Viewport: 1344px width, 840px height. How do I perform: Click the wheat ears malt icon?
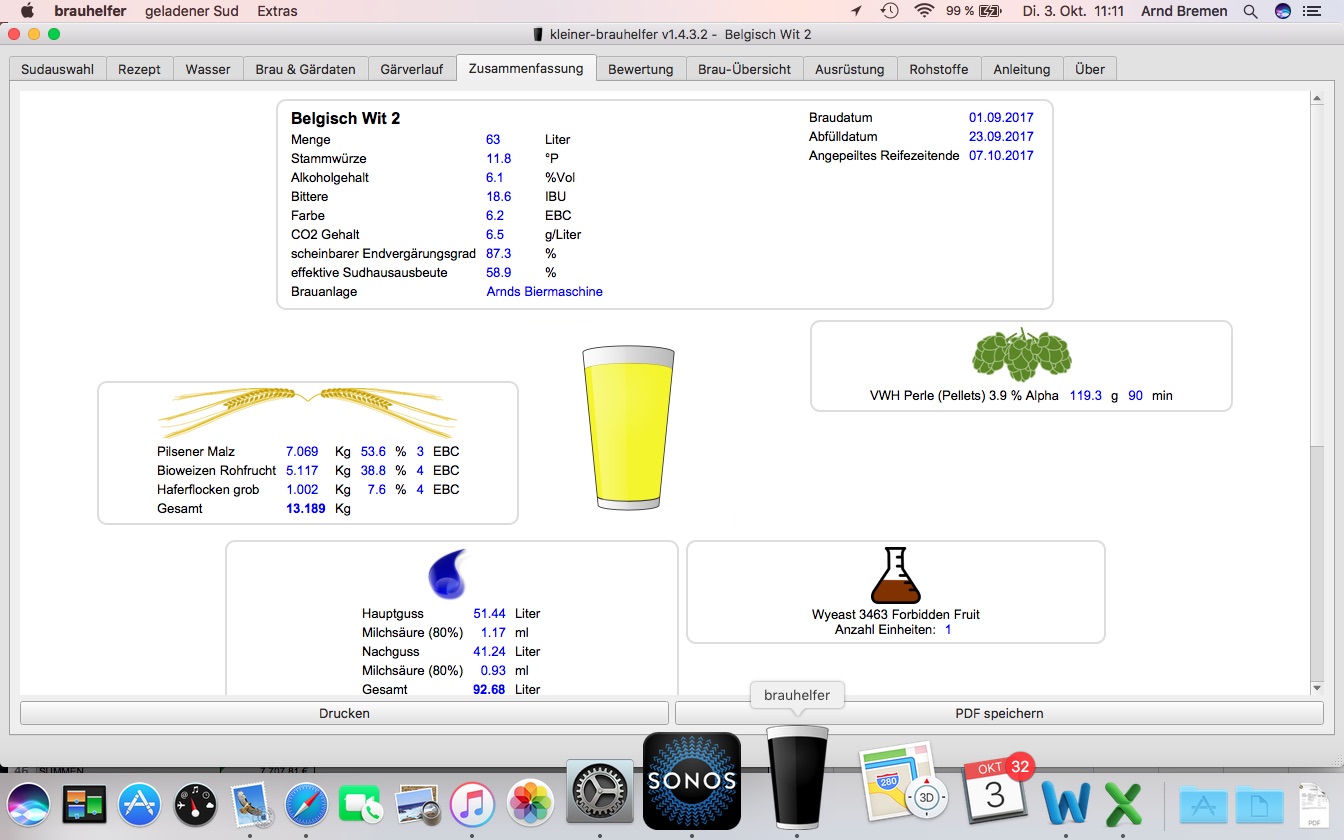pyautogui.click(x=308, y=407)
